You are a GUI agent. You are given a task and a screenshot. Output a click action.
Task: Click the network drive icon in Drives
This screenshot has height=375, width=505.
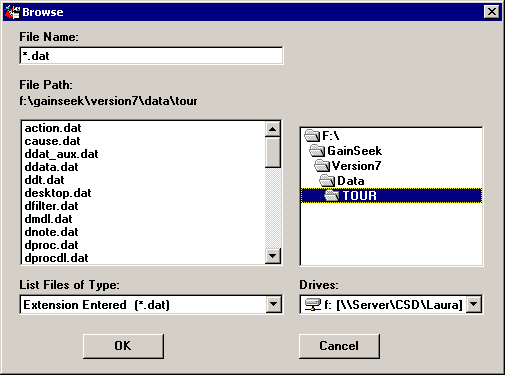pyautogui.click(x=313, y=305)
